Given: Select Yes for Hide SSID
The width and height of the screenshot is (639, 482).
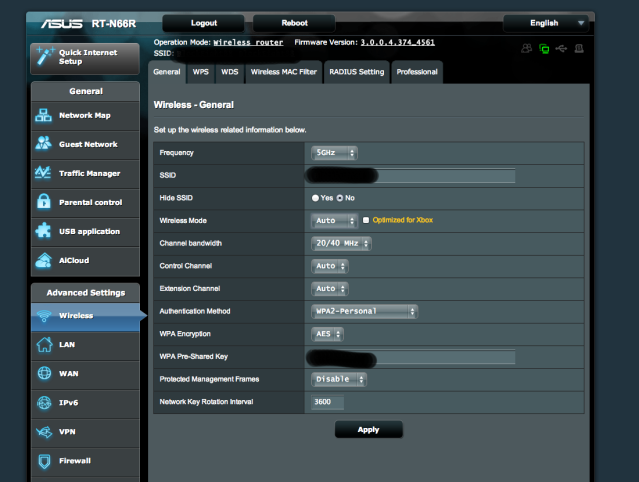Looking at the screenshot, I should click(315, 198).
